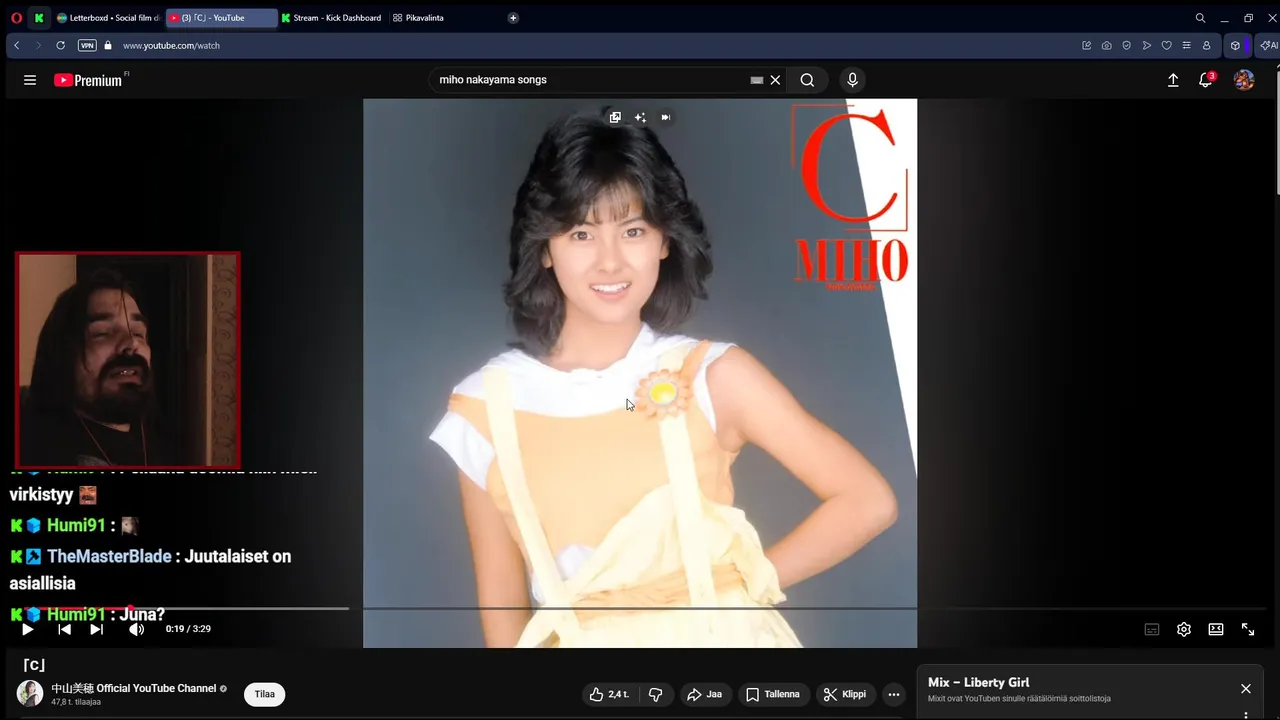The width and height of the screenshot is (1280, 720).
Task: Add a new browser tab
Action: pos(513,18)
